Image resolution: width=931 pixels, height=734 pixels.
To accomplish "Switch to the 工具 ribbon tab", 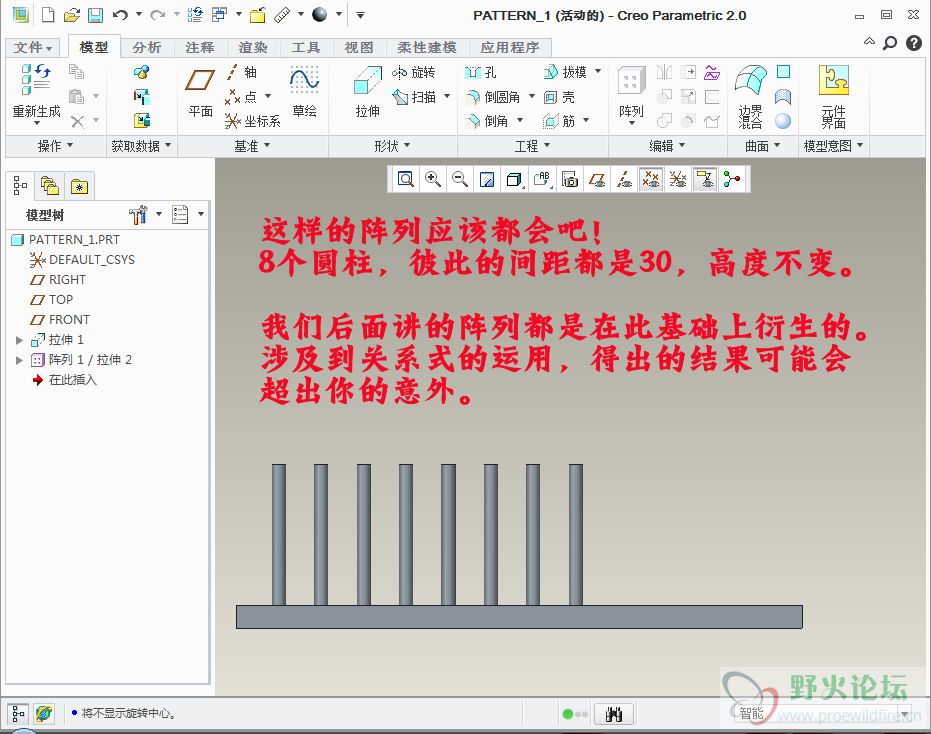I will pos(306,47).
